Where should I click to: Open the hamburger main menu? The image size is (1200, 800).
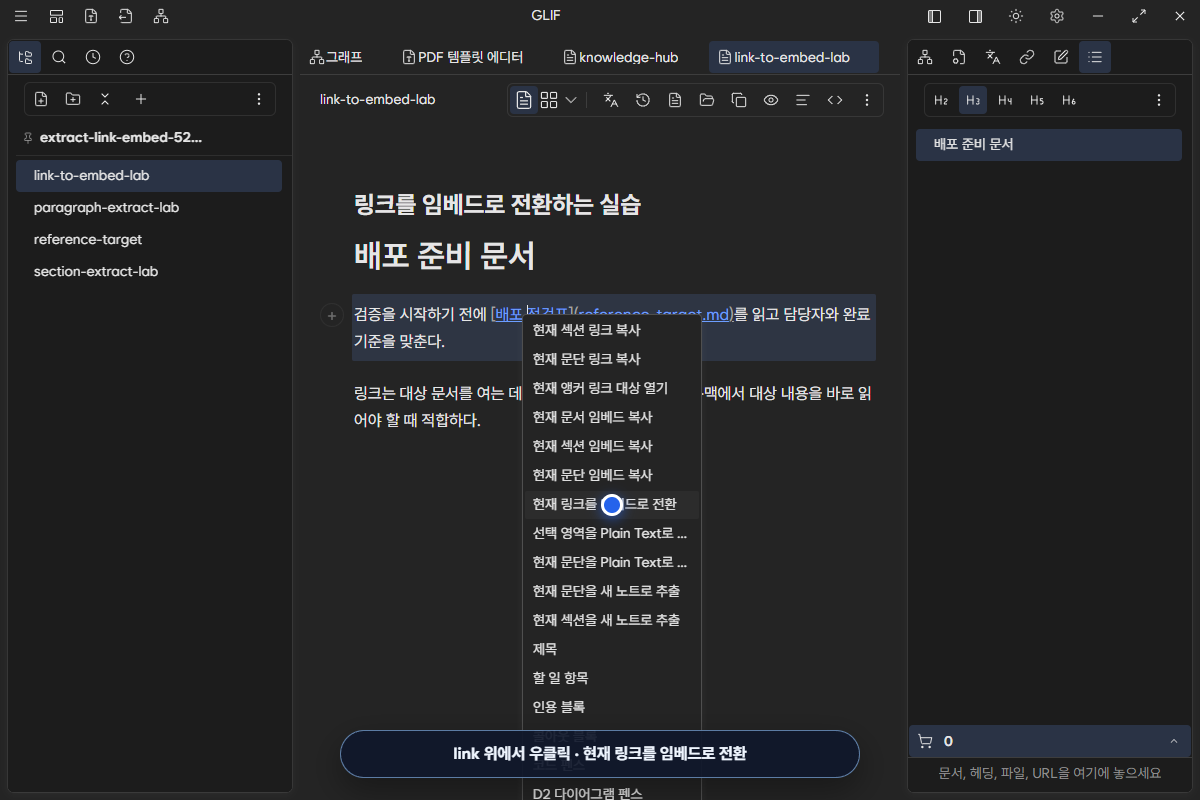pyautogui.click(x=21, y=16)
